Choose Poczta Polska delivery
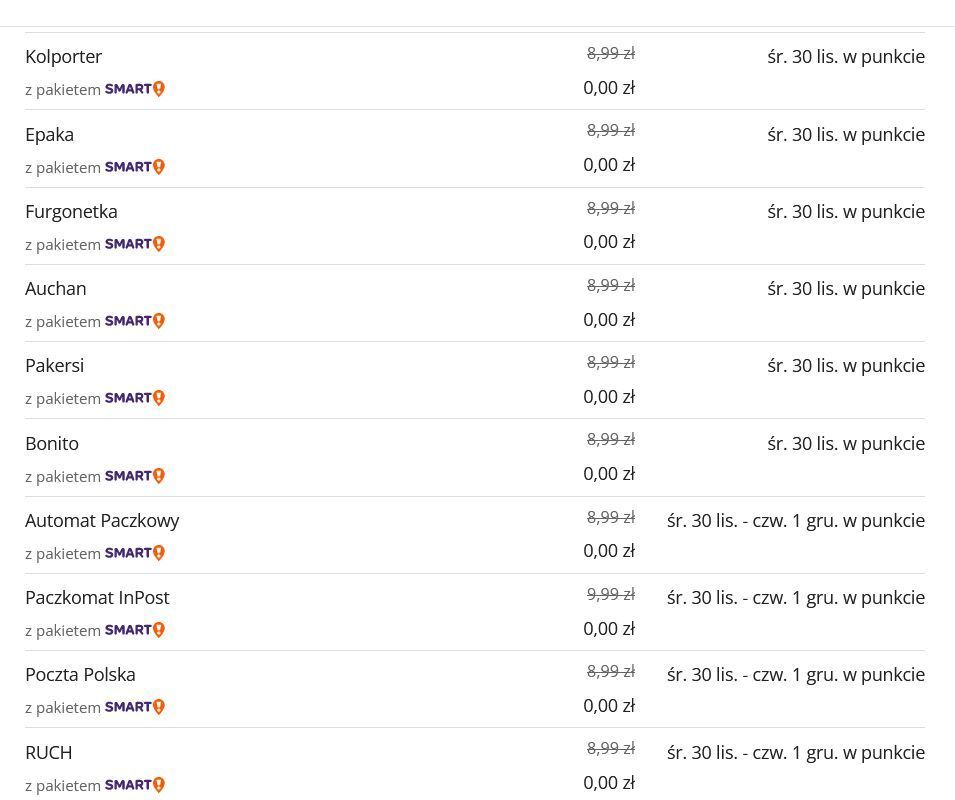955x800 pixels. (80, 675)
